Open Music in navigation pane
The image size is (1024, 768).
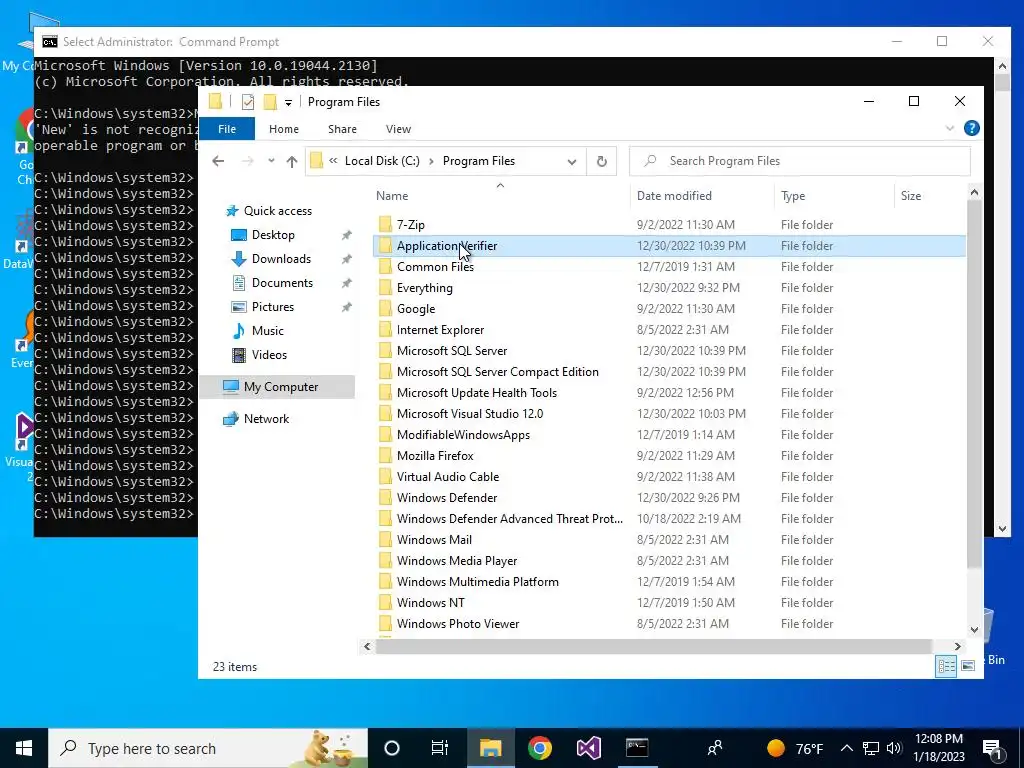click(268, 331)
